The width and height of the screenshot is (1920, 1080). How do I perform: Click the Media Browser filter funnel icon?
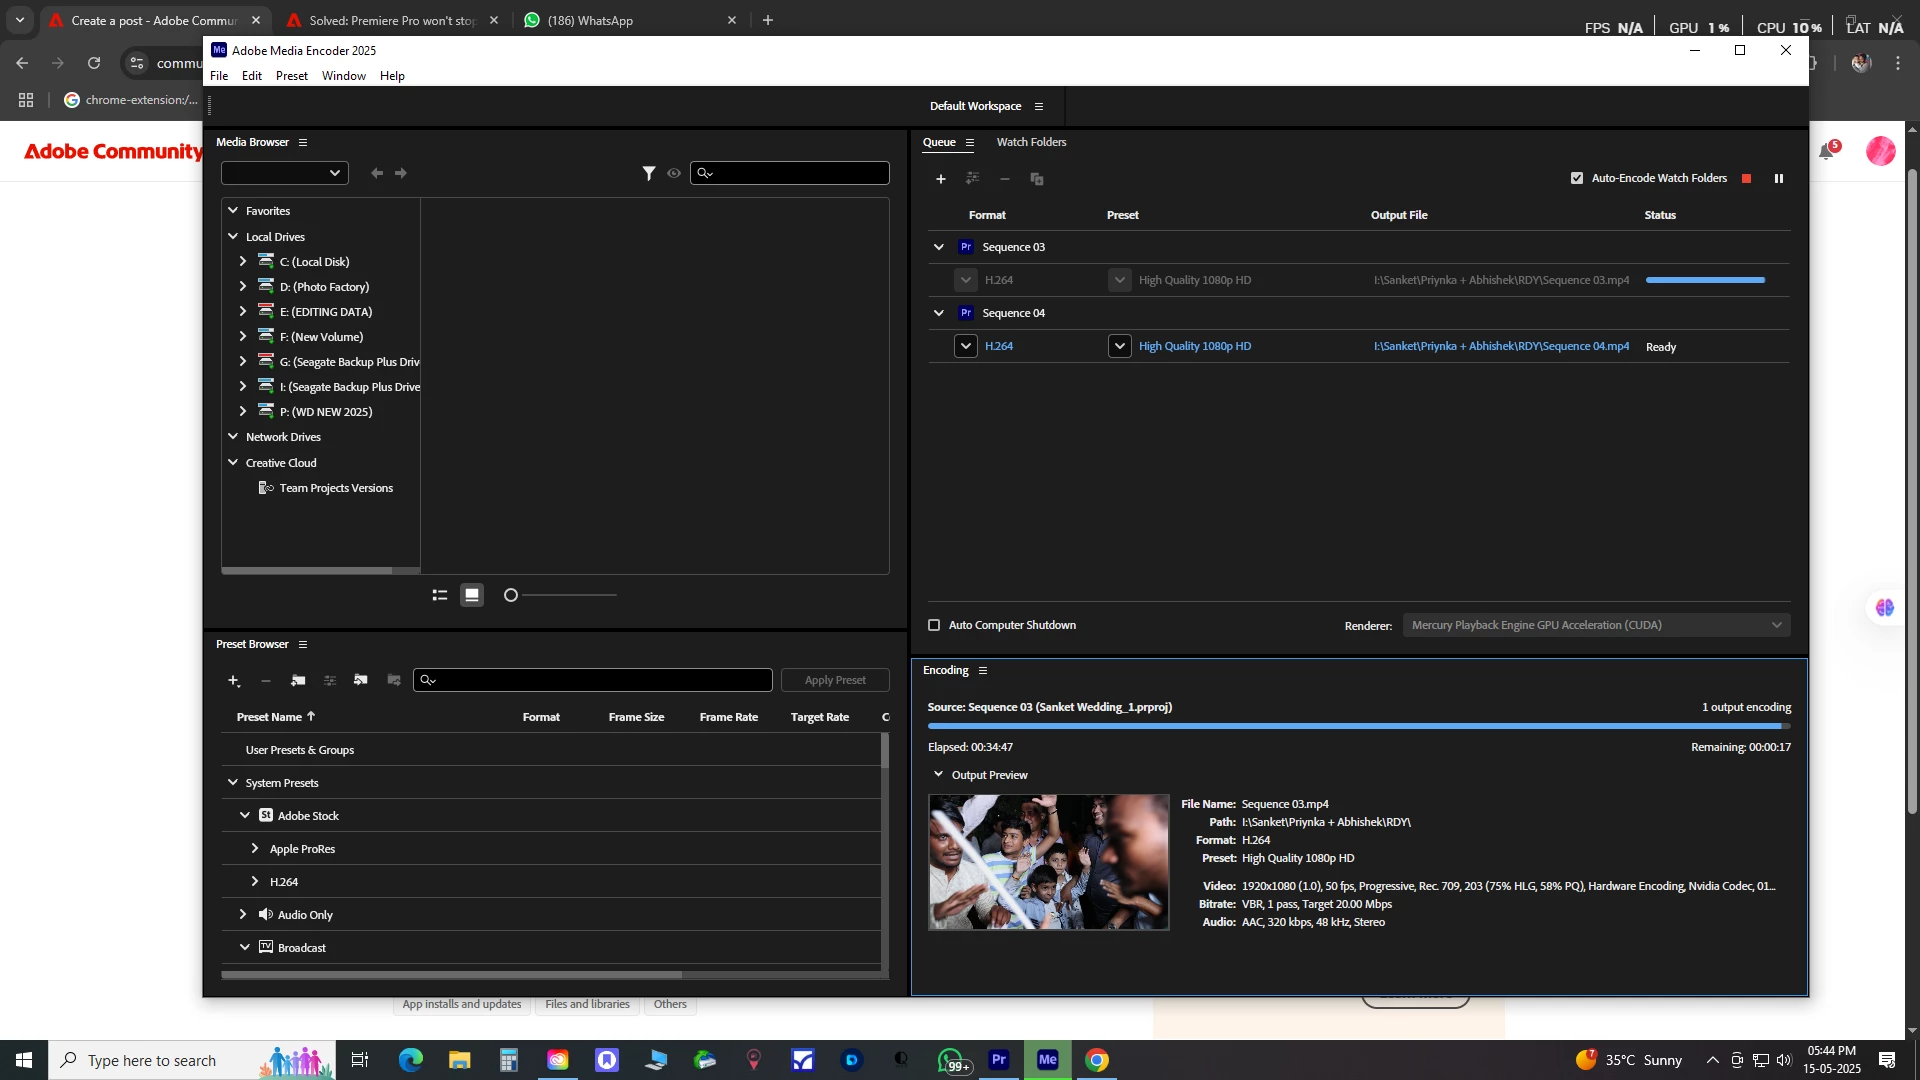point(648,173)
